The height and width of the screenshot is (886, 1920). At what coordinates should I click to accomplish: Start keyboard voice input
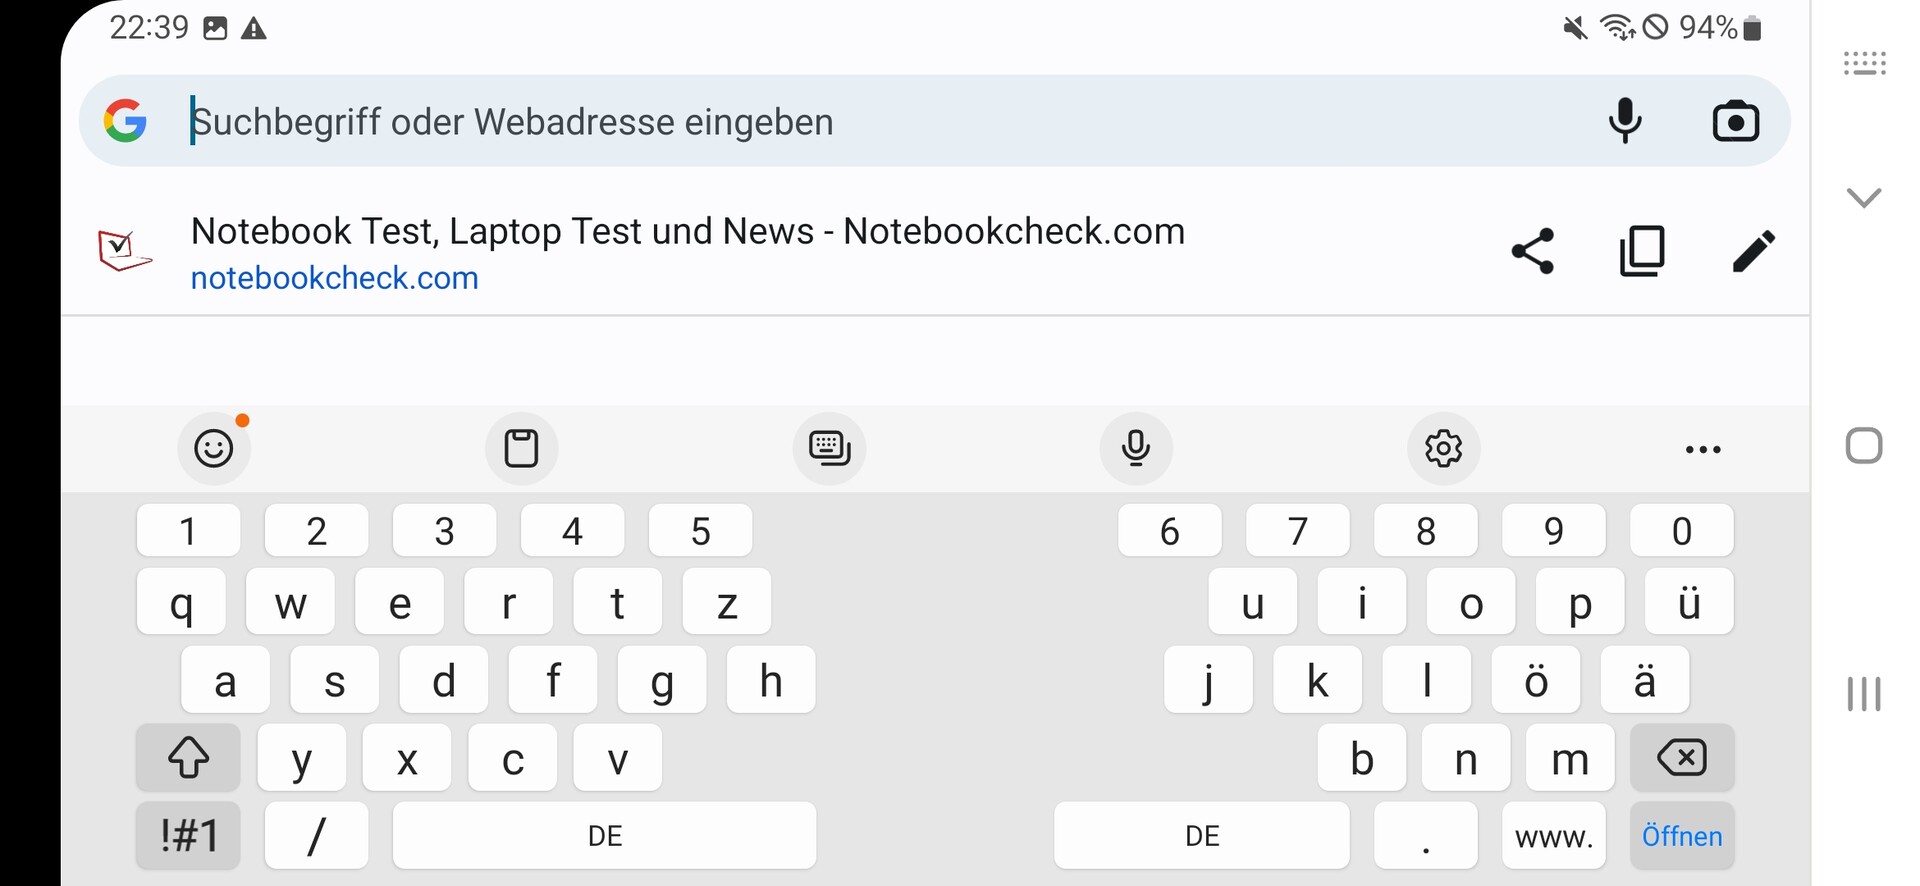coord(1136,448)
